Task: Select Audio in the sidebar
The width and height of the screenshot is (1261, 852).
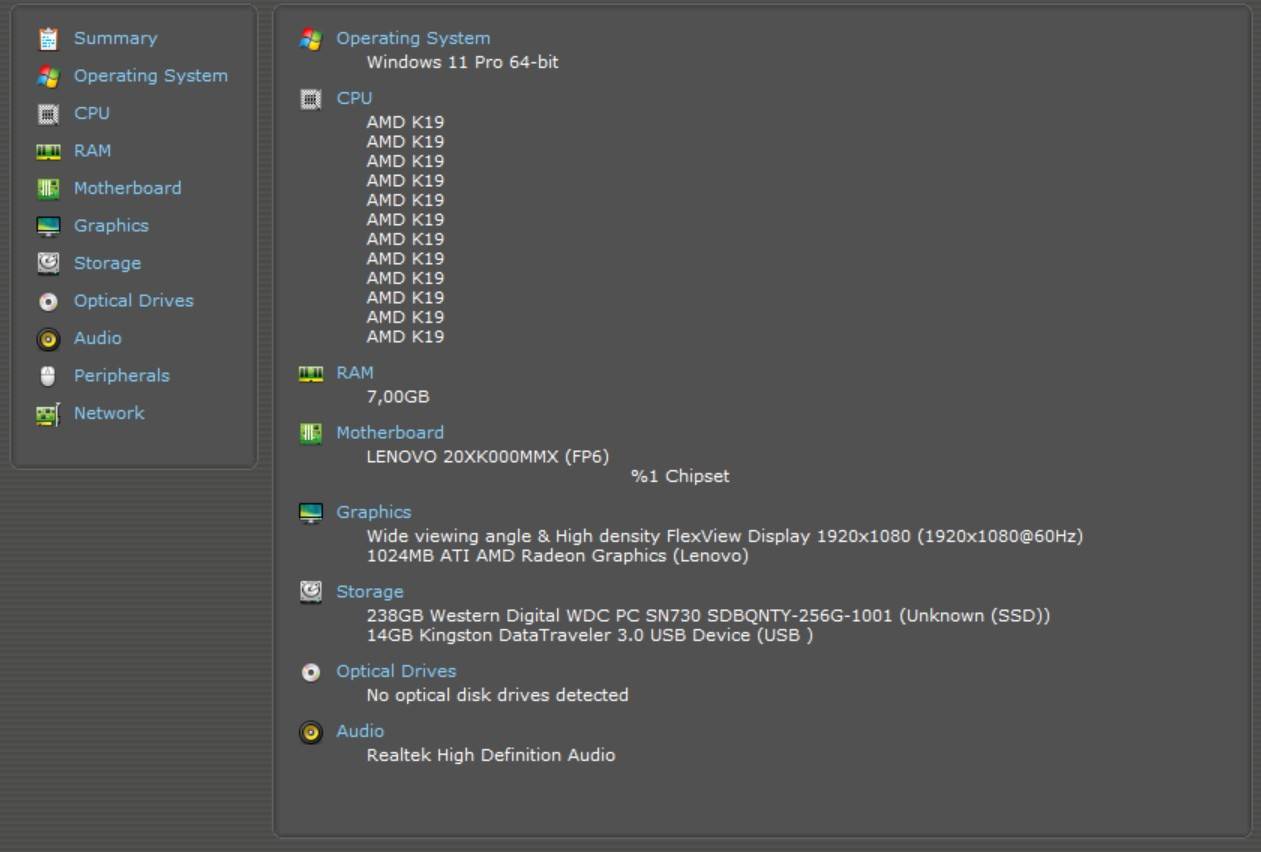Action: 97,338
